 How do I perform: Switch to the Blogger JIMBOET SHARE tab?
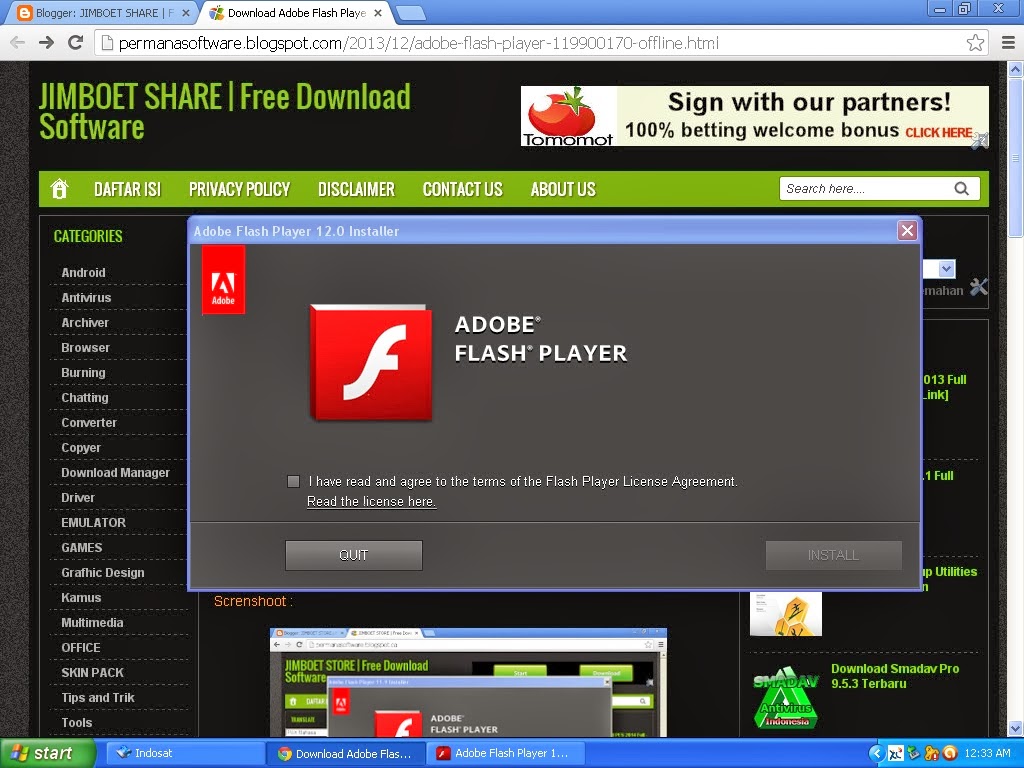[x=90, y=12]
